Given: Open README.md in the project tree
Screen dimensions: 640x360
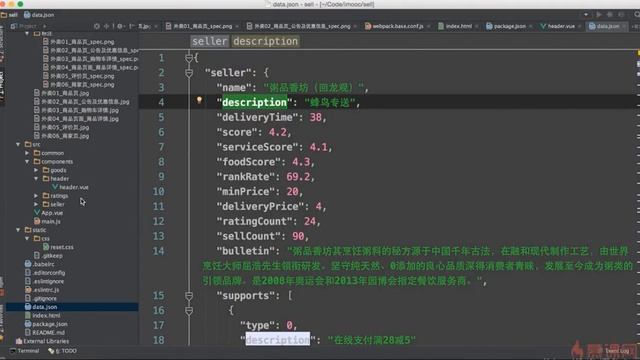Looking at the screenshot, I should point(45,333).
